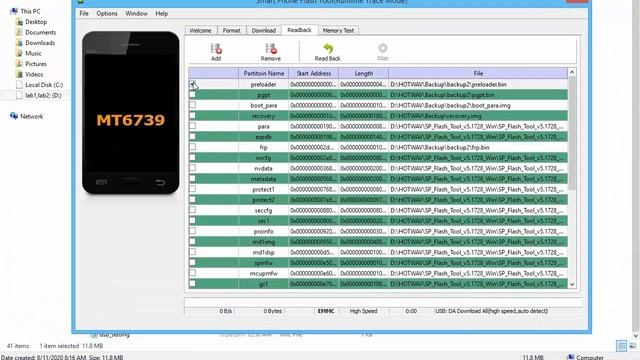Click the Start Address column header
The image size is (640, 360).
[x=313, y=73]
